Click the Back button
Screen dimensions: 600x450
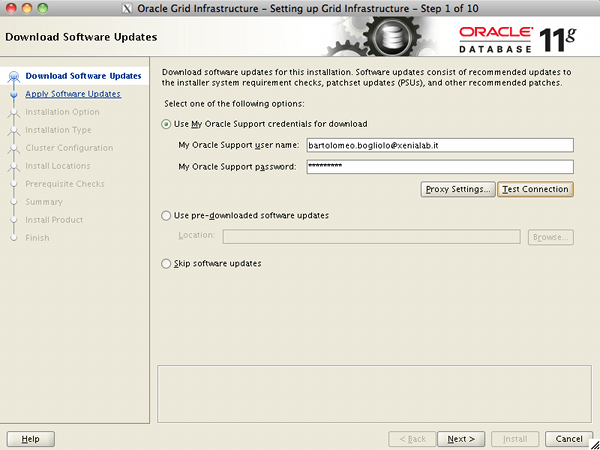(x=412, y=439)
